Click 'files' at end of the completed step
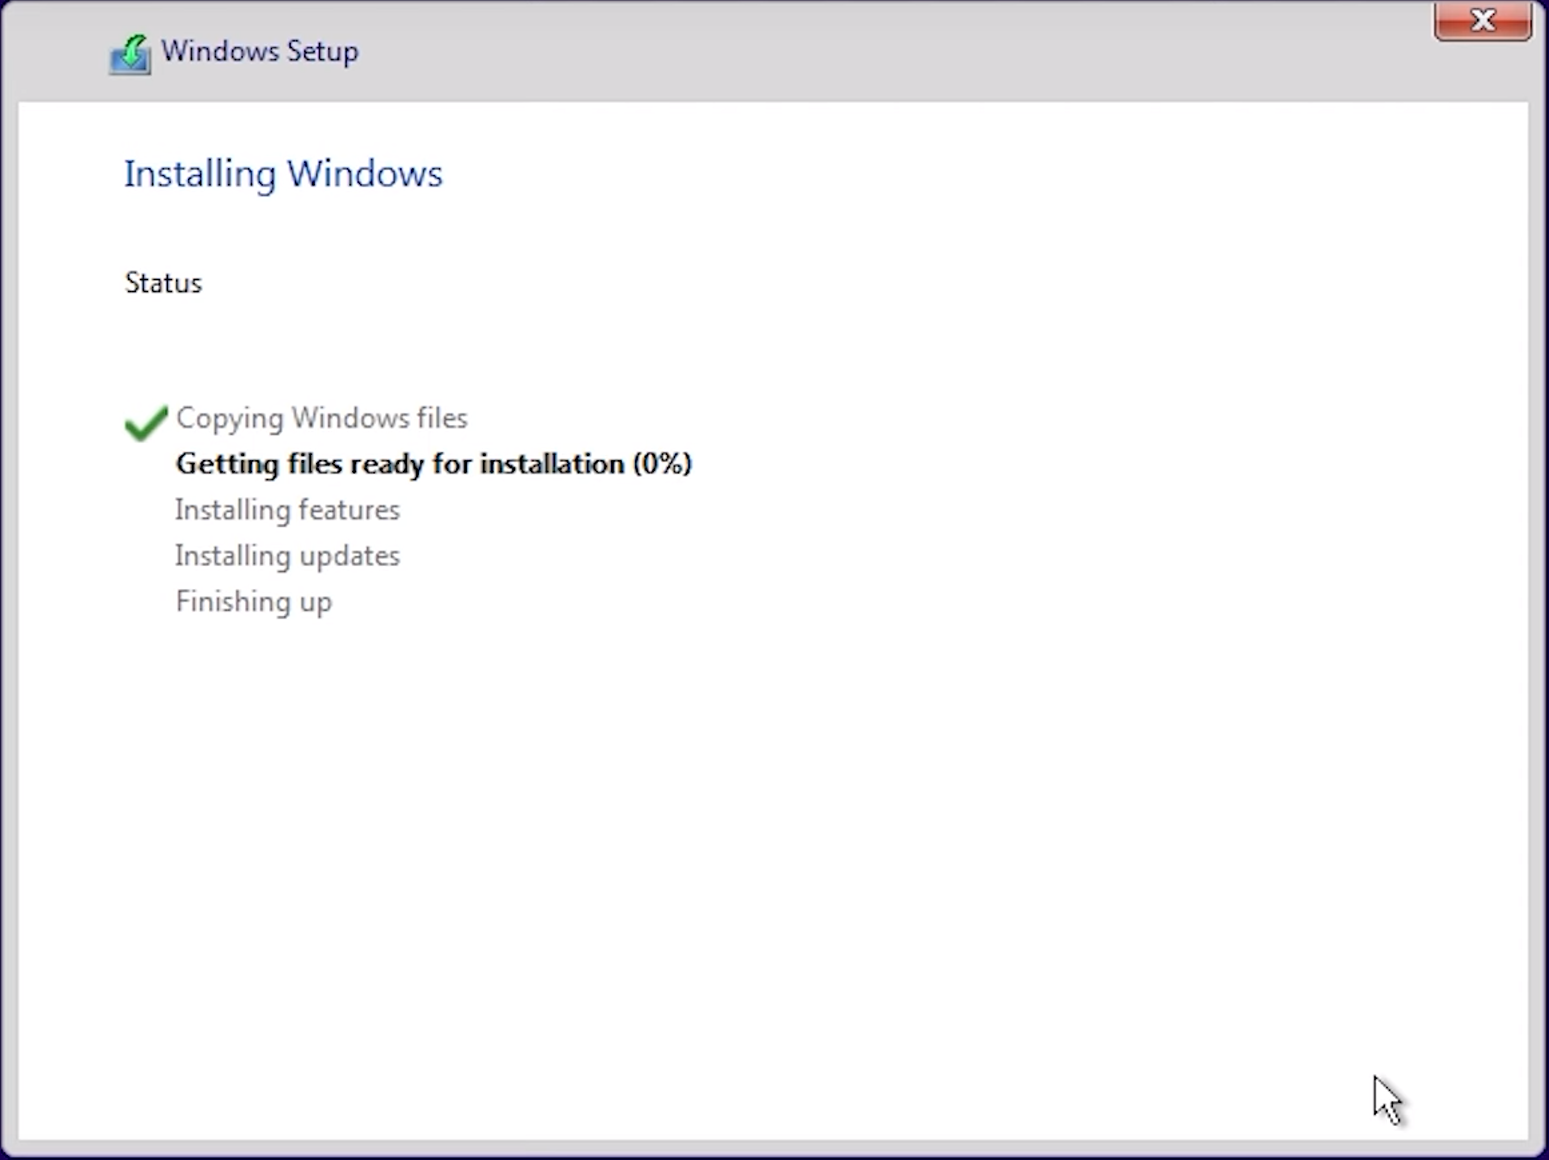1549x1160 pixels. (x=441, y=418)
